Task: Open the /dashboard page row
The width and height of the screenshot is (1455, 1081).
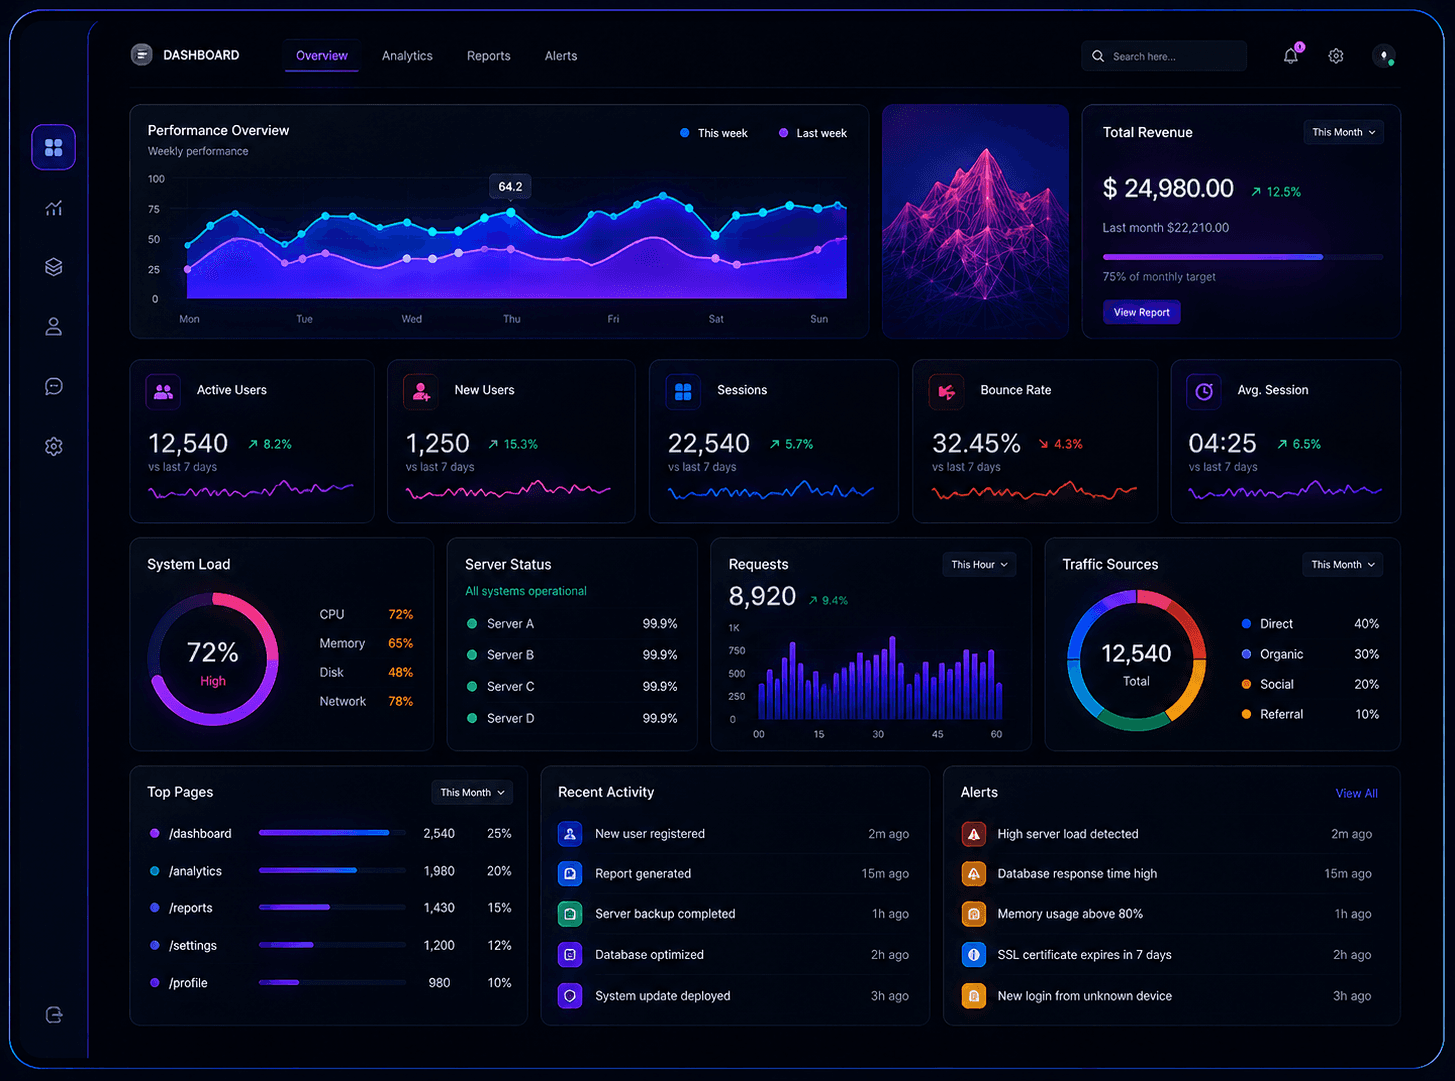Action: [x=330, y=833]
